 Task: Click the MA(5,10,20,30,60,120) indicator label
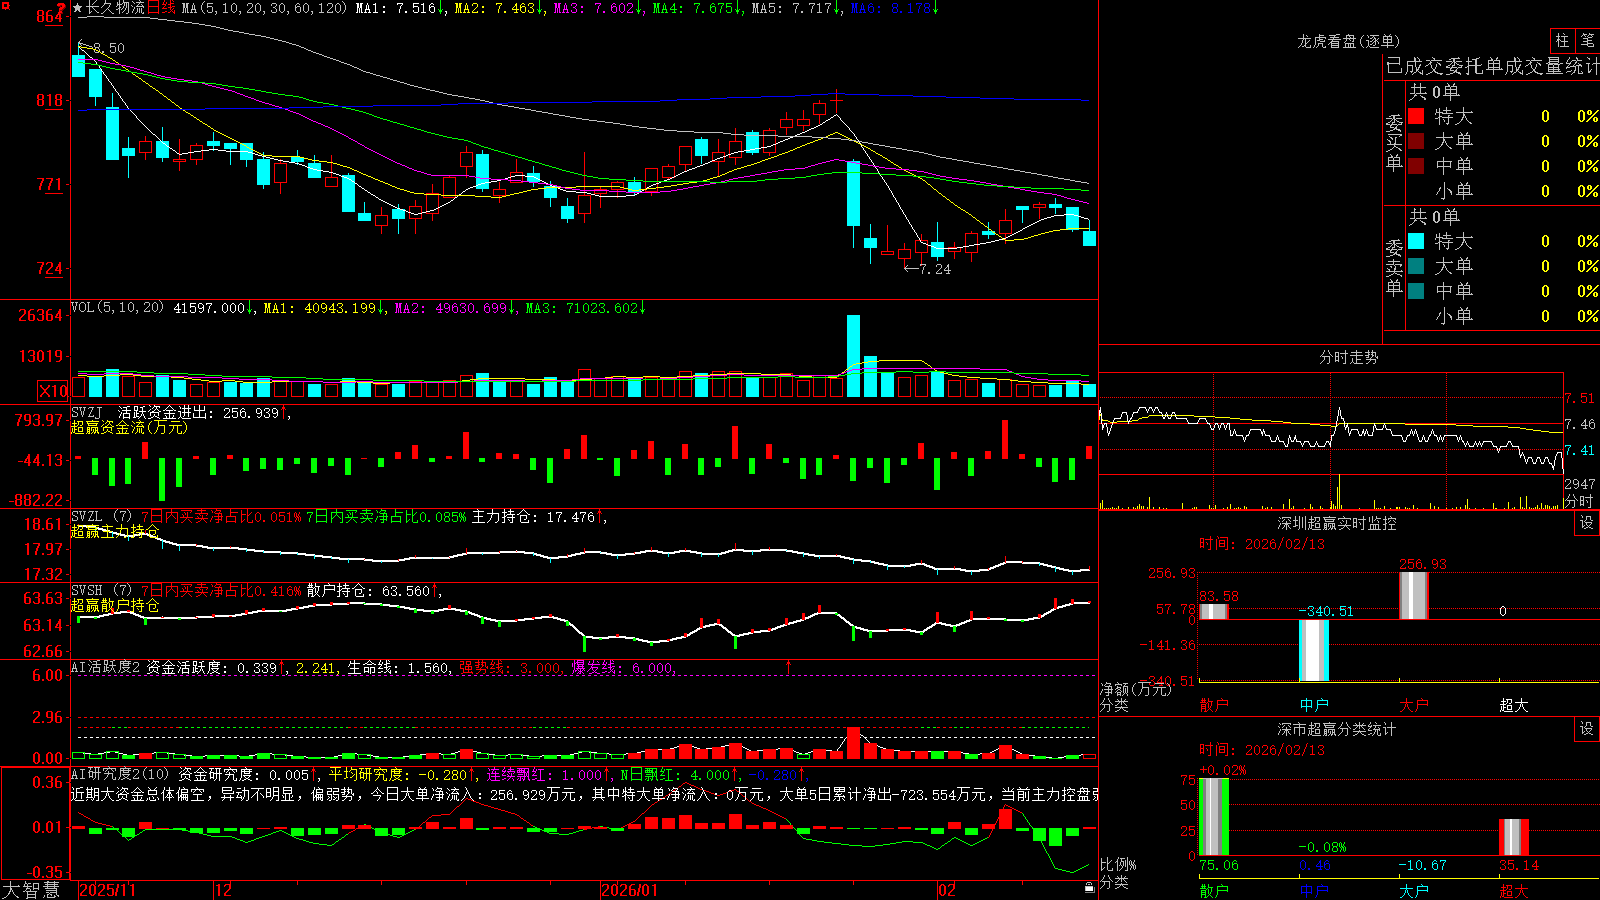(x=264, y=8)
